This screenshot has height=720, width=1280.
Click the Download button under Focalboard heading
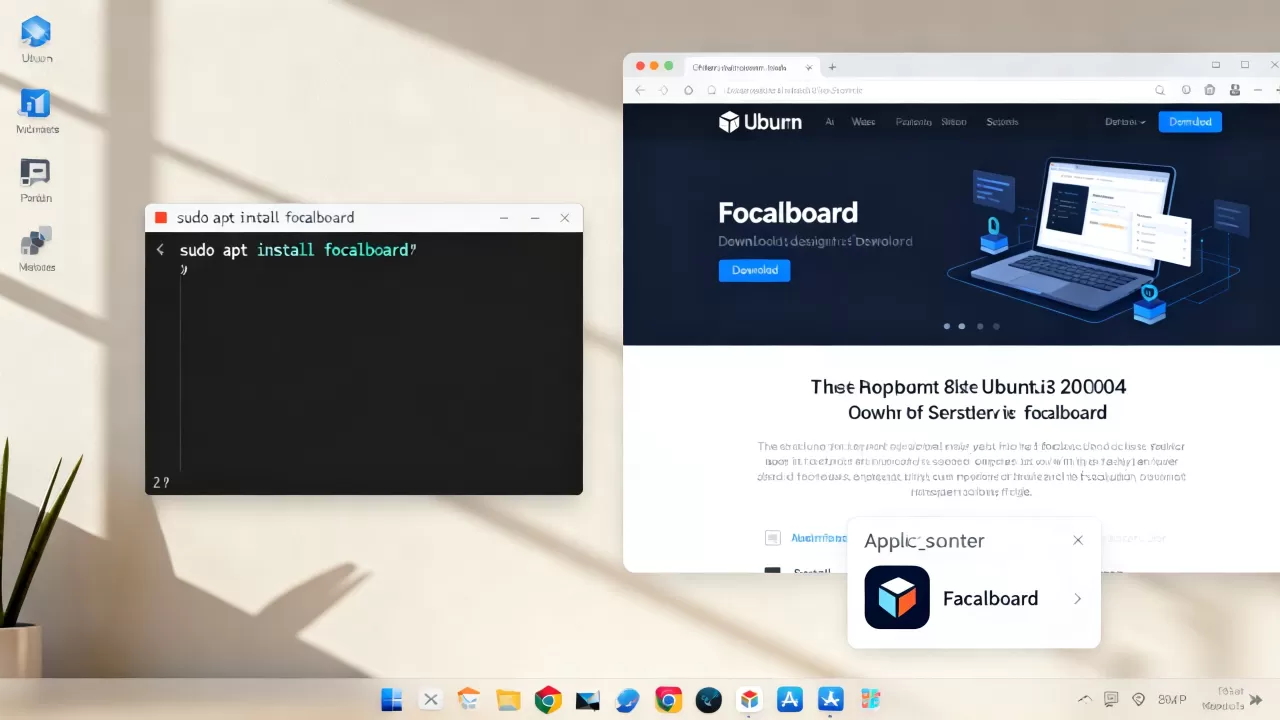point(754,270)
